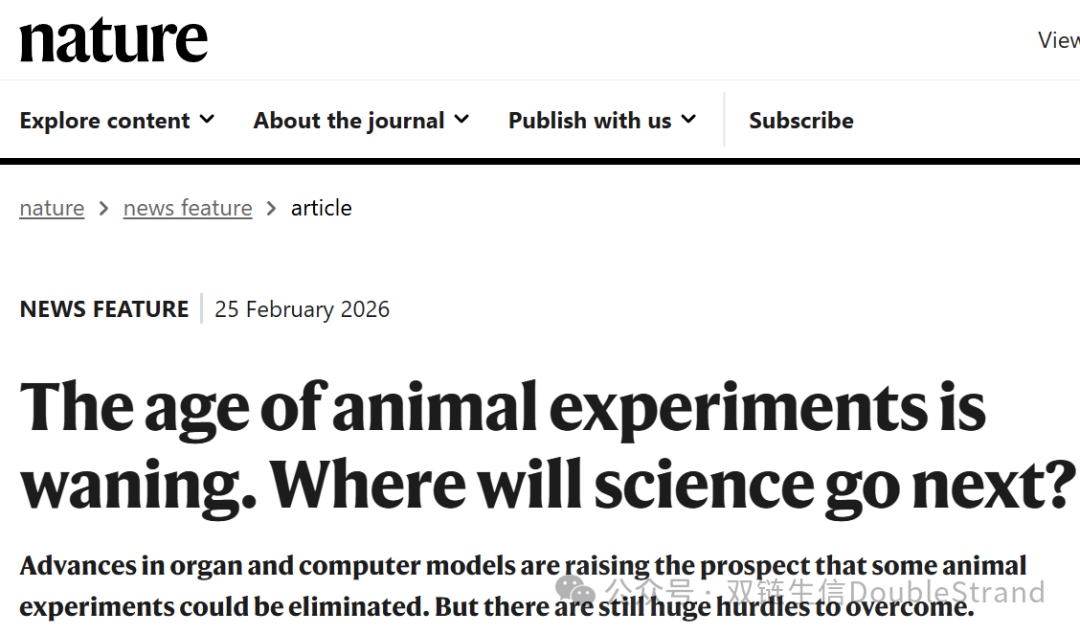The width and height of the screenshot is (1080, 635).
Task: Open the Explore content menu label
Action: pyautogui.click(x=104, y=121)
